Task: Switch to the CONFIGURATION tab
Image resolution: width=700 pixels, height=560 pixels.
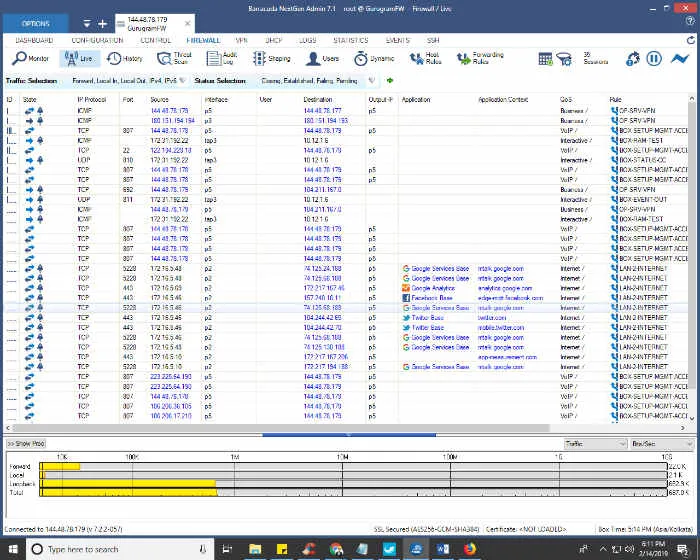Action: (97, 40)
